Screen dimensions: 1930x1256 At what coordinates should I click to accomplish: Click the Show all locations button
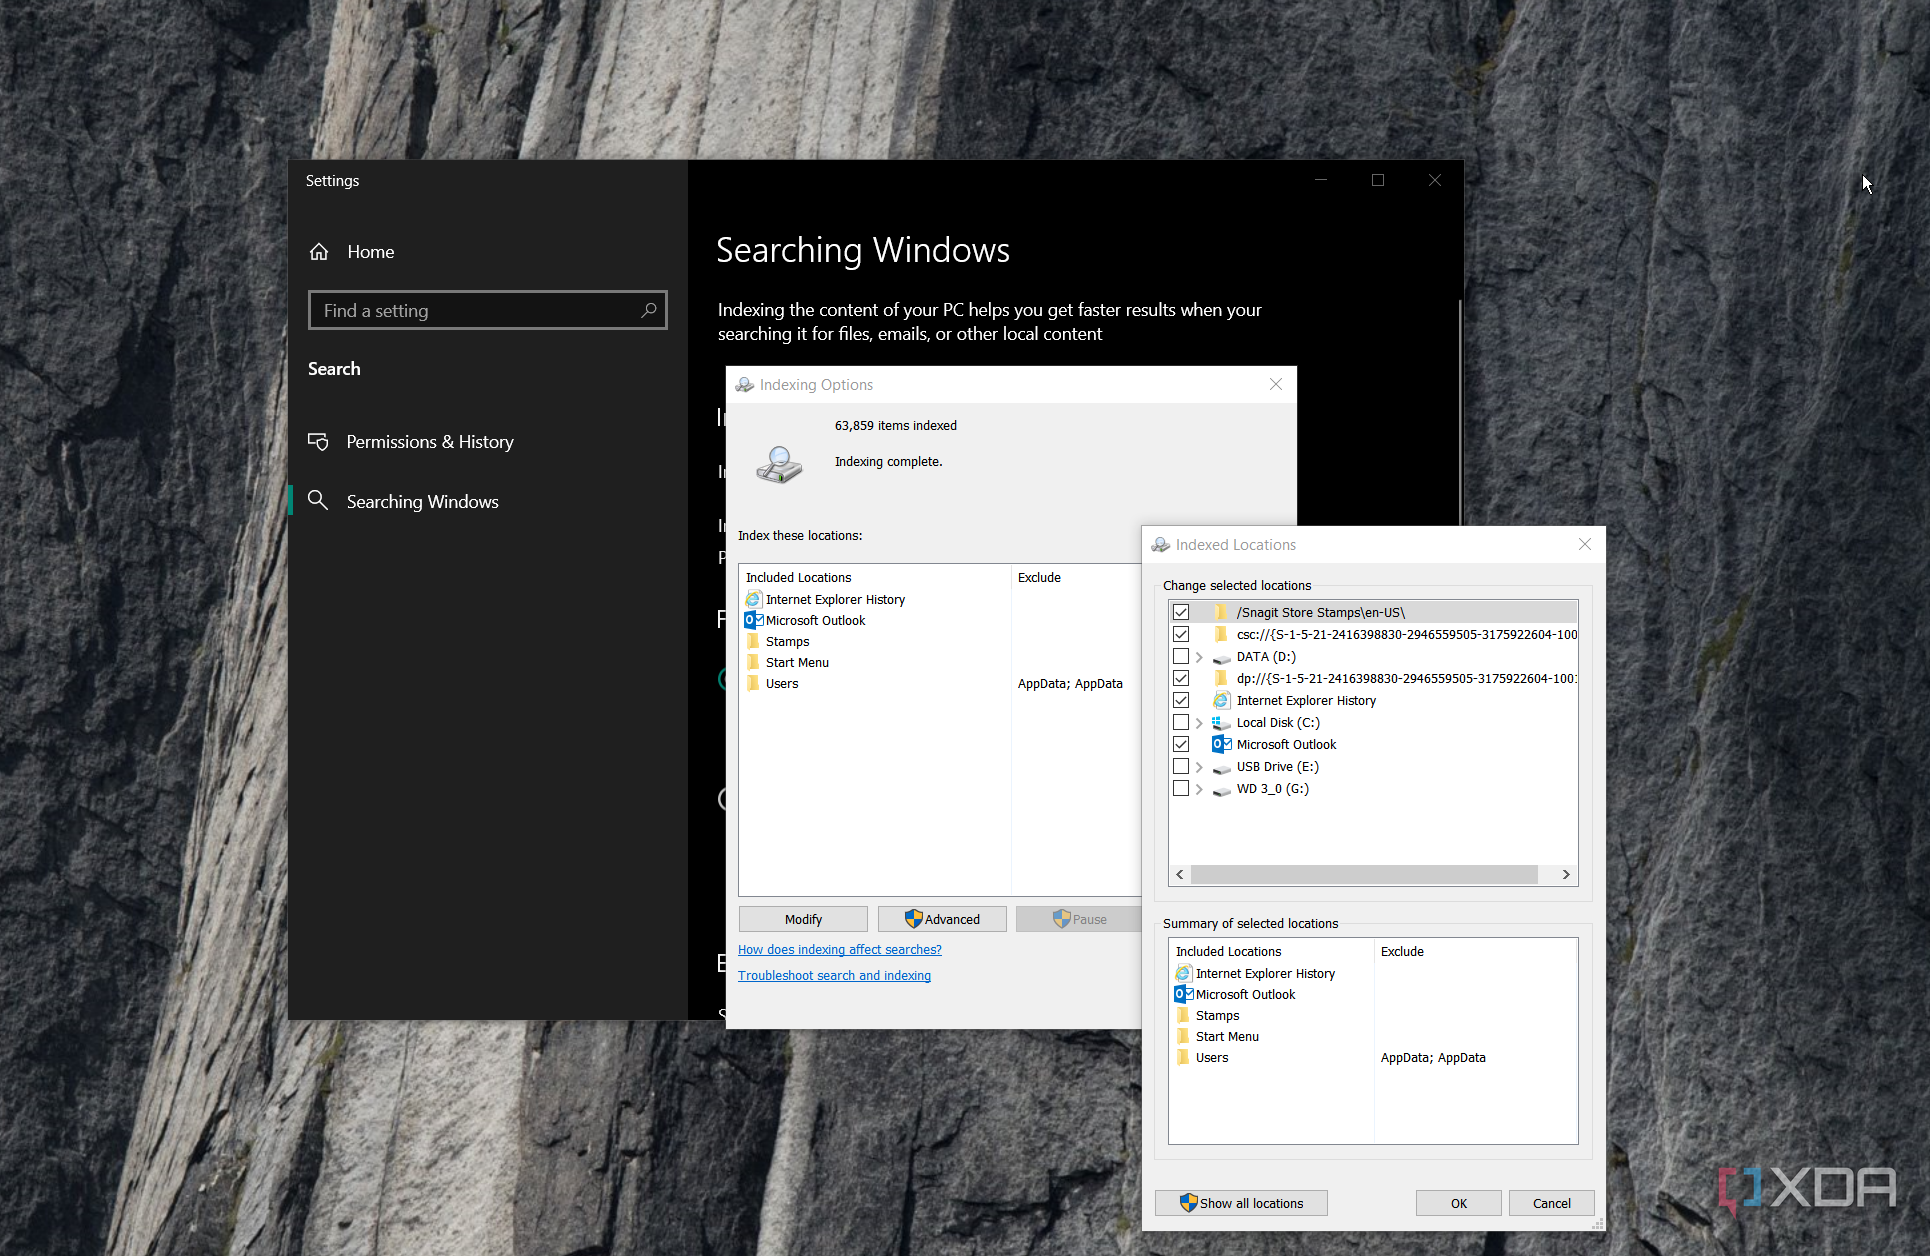pyautogui.click(x=1241, y=1203)
